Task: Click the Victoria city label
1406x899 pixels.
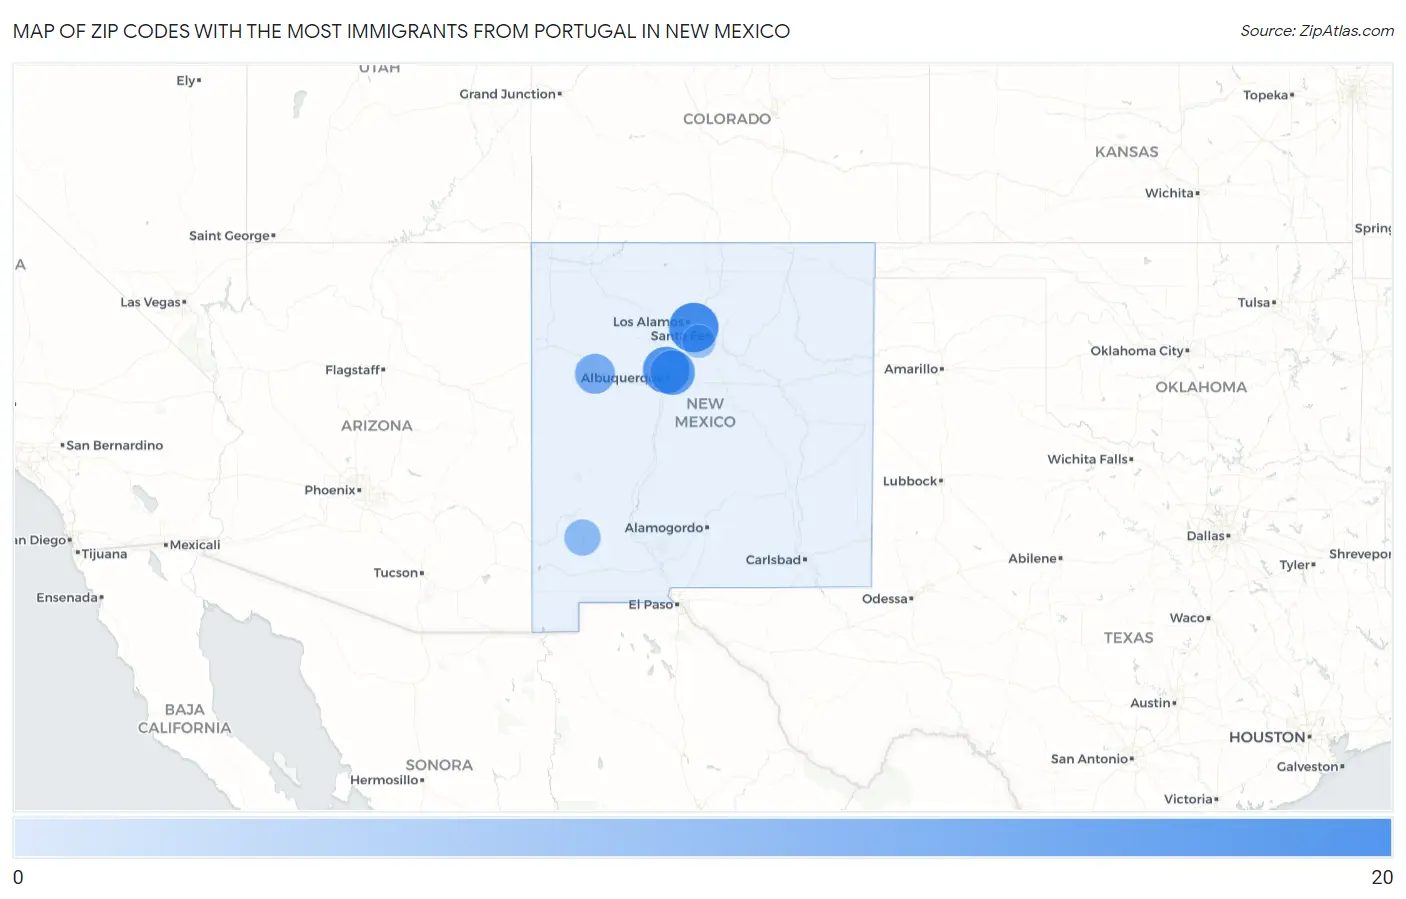Action: (1188, 799)
